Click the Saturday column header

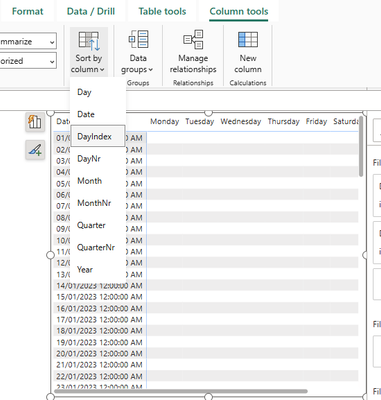346,122
